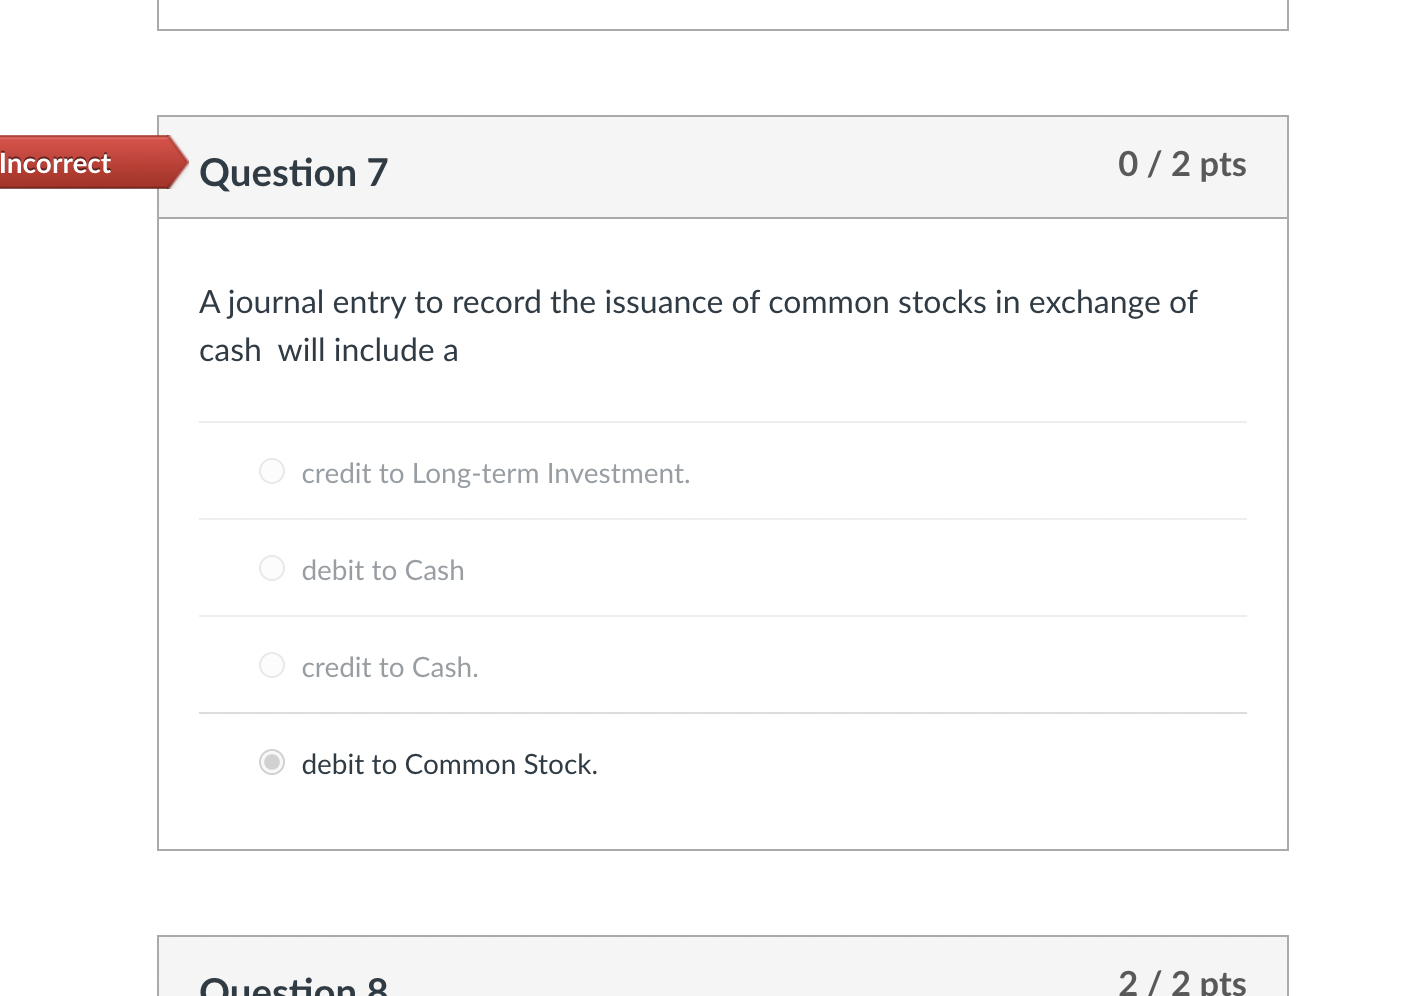Click the Question 8 heading
Image resolution: width=1418 pixels, height=996 pixels.
point(290,984)
